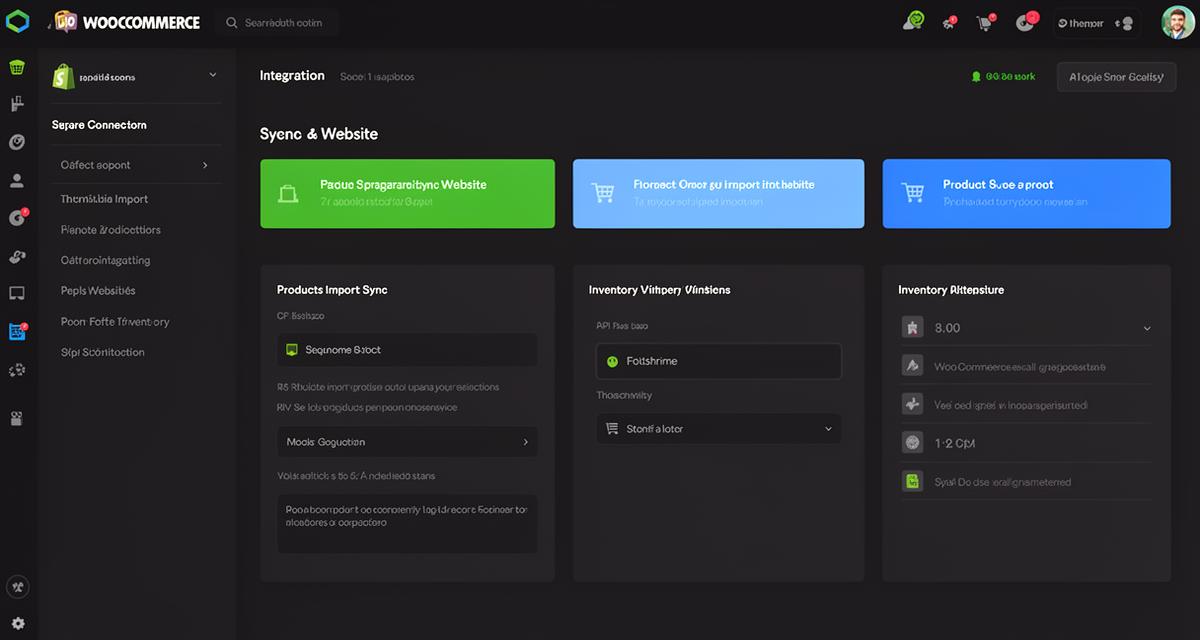Click the round disc icon with red badge
The image size is (1200, 640).
tap(1026, 21)
